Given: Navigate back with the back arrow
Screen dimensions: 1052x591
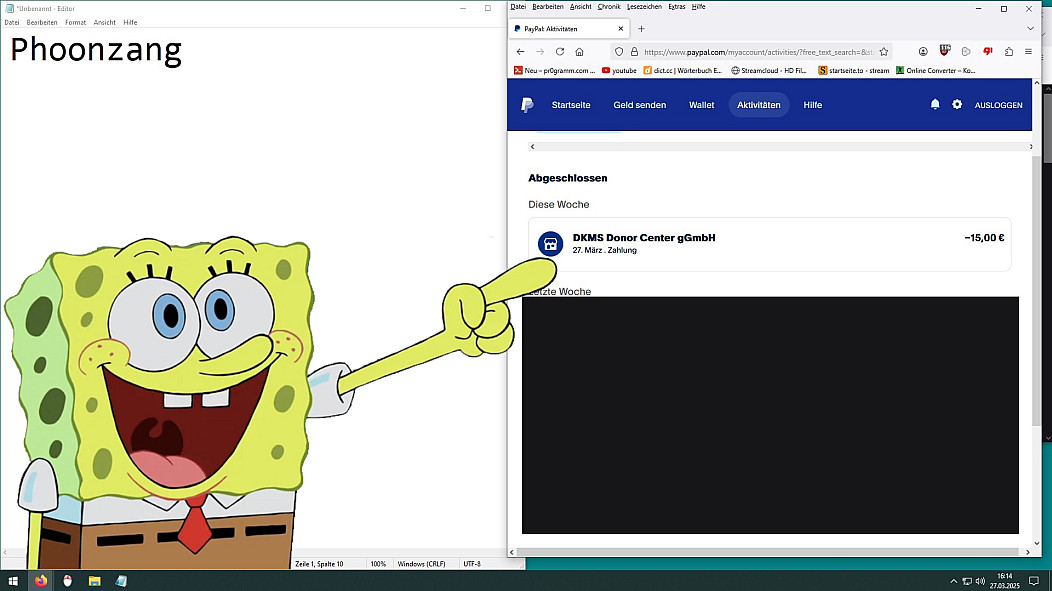Looking at the screenshot, I should (x=520, y=51).
